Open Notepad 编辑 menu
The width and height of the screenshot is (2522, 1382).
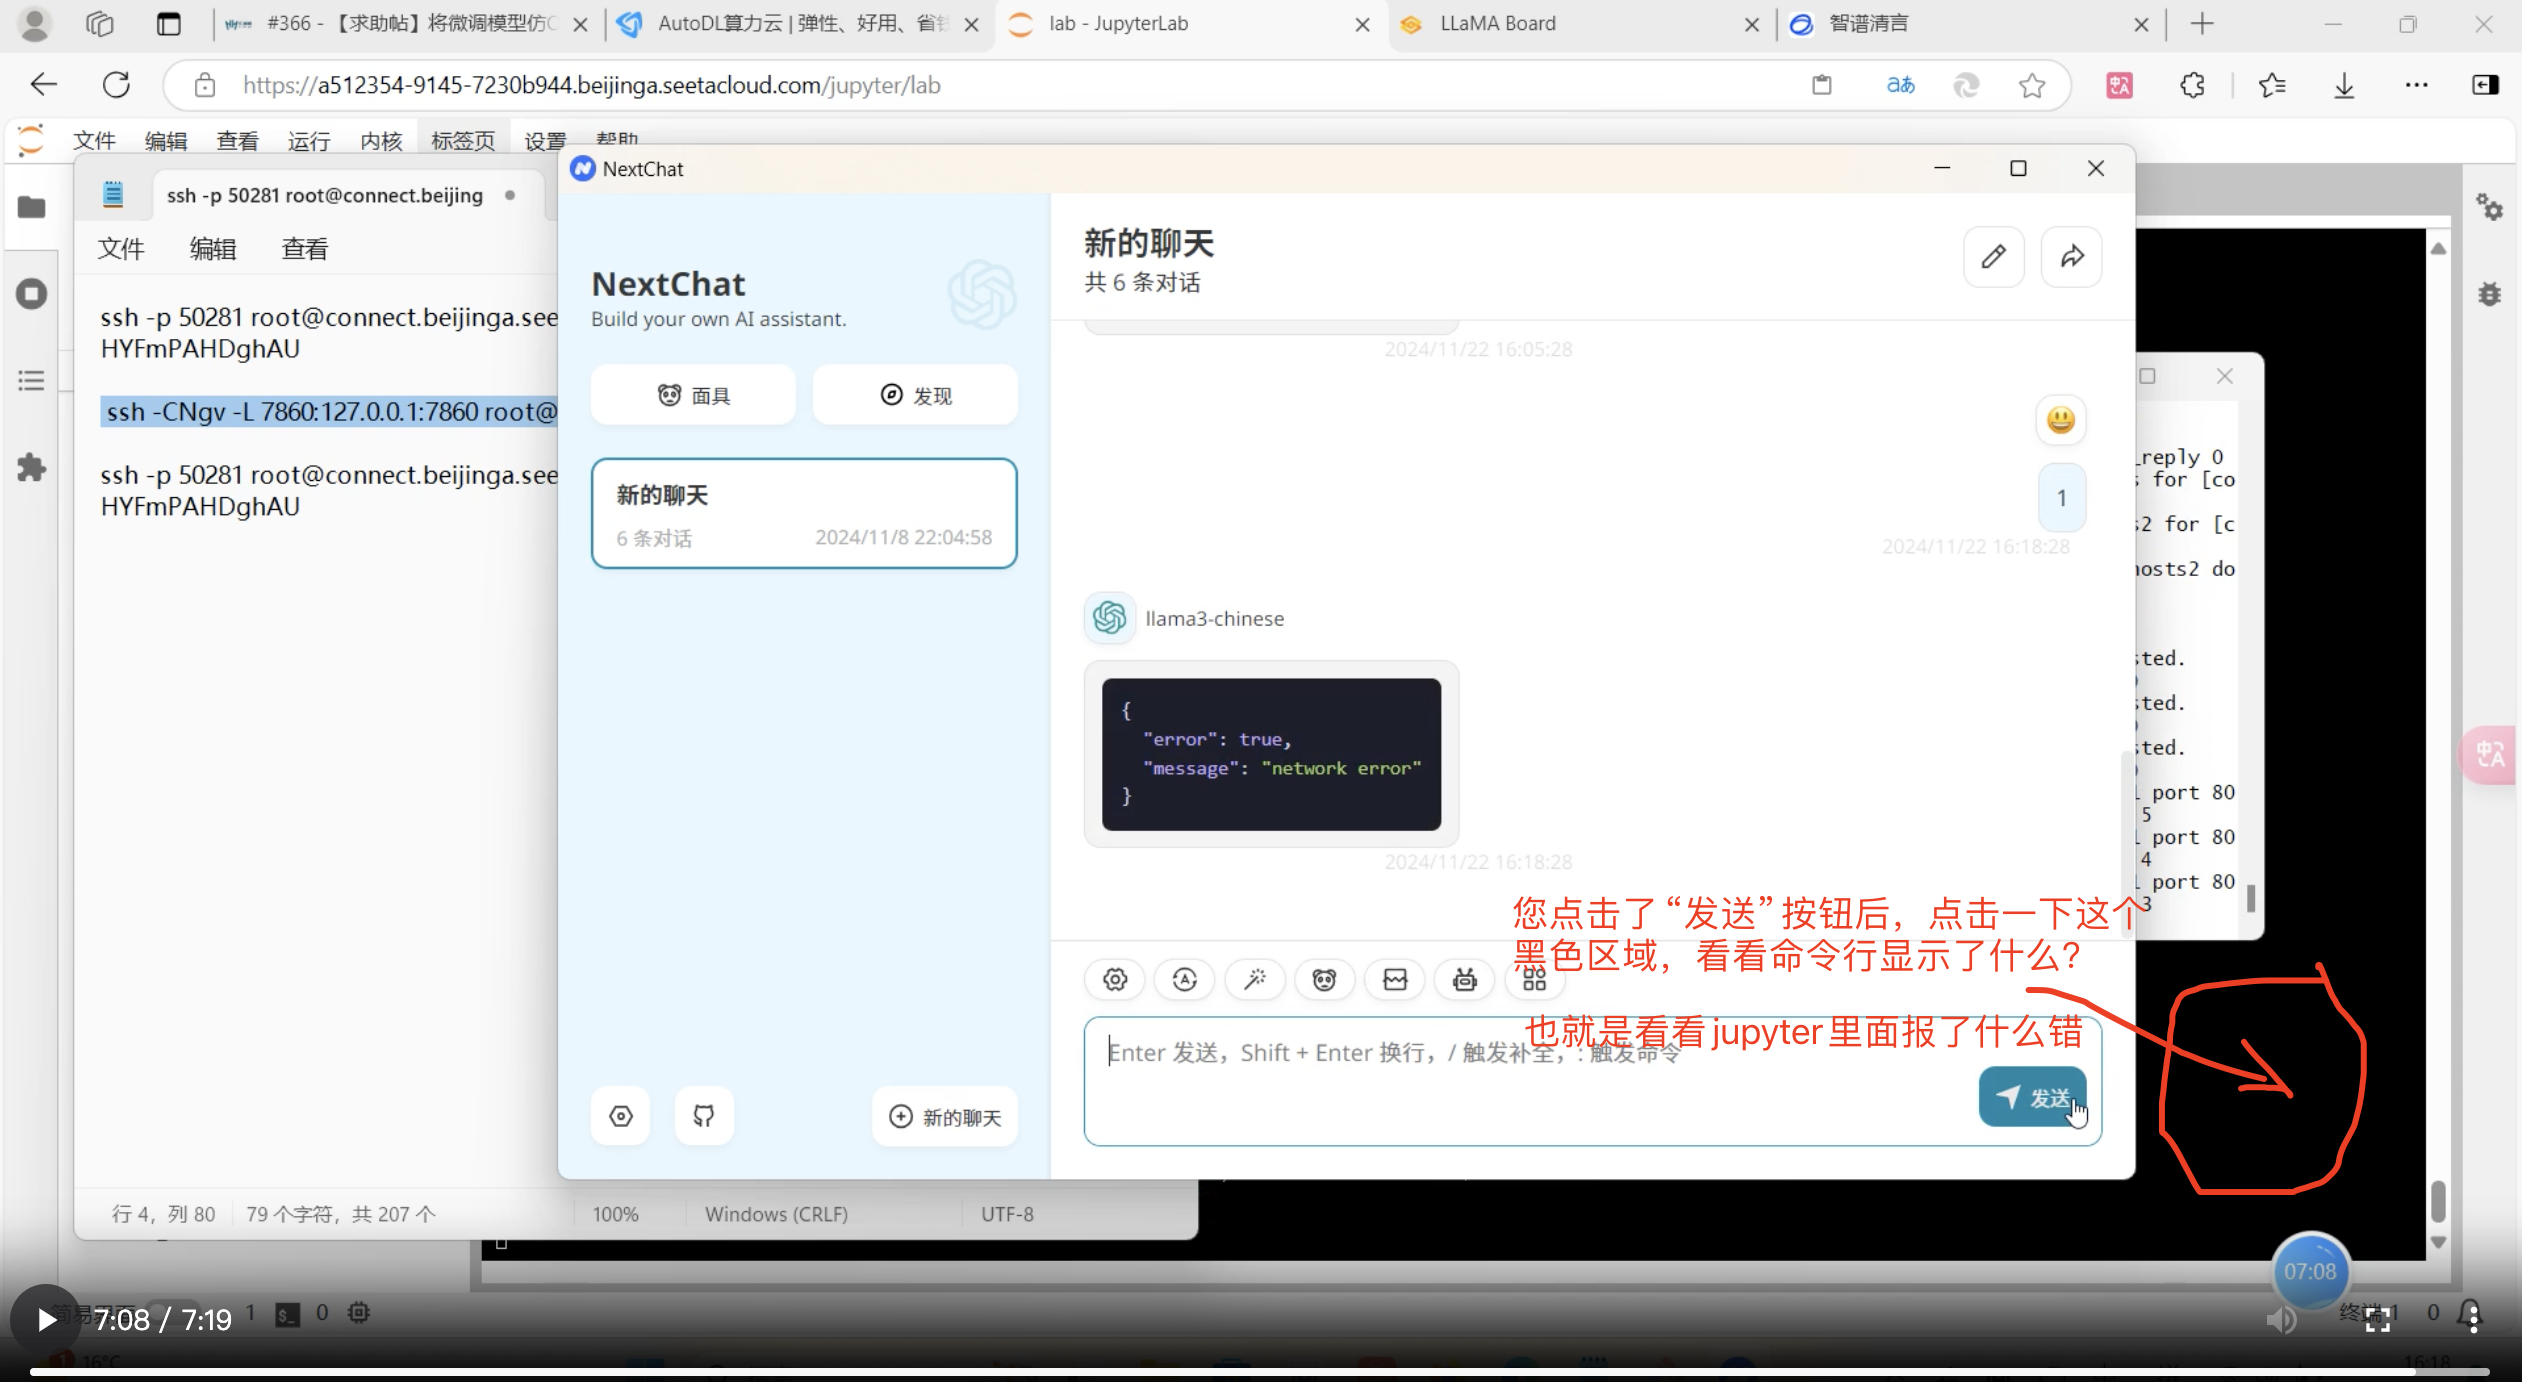coord(213,249)
